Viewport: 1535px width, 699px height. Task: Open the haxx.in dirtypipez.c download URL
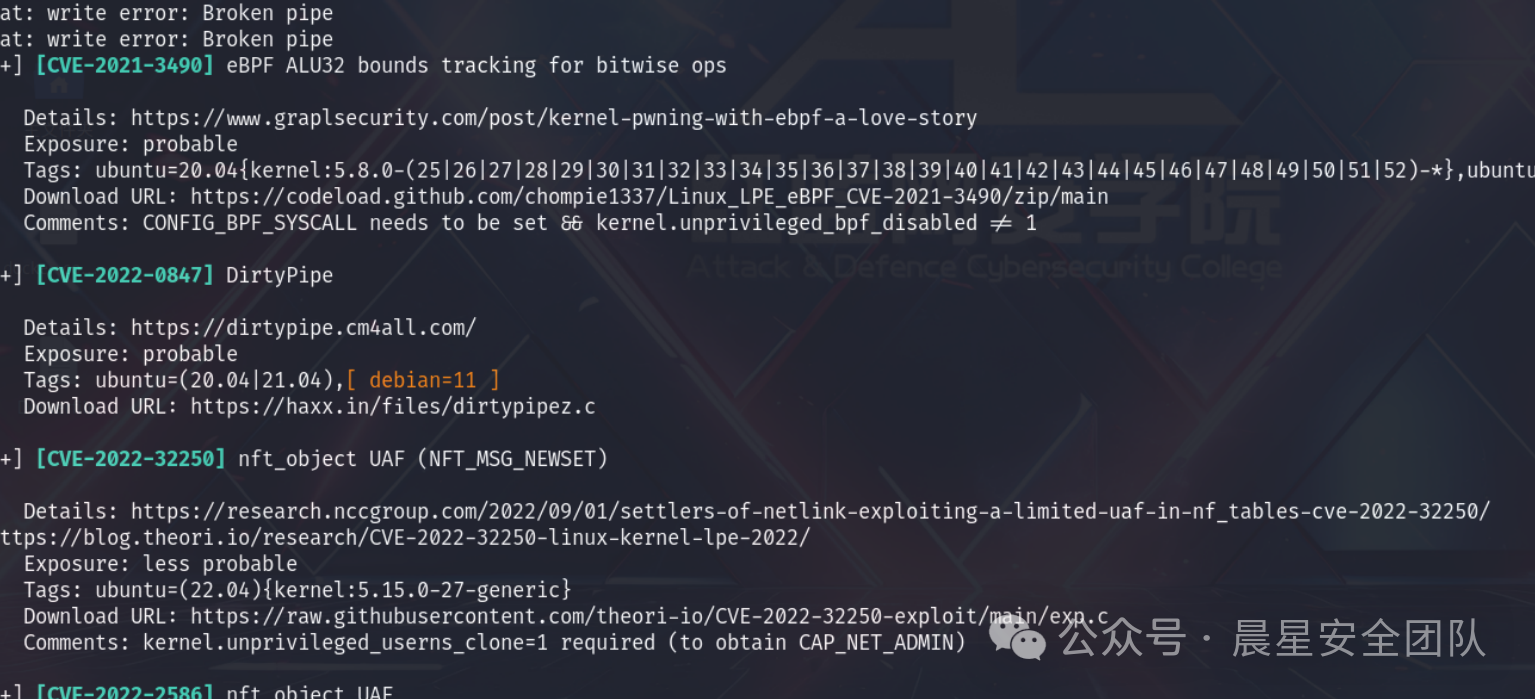393,406
